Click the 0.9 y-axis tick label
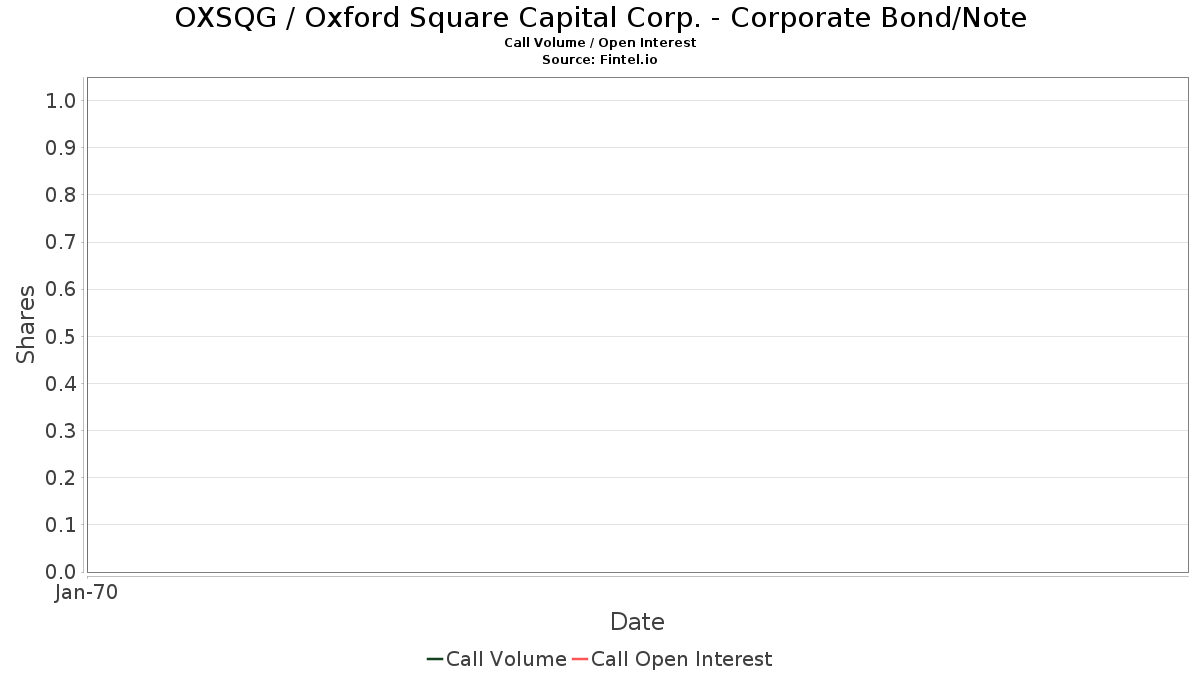 click(x=61, y=148)
